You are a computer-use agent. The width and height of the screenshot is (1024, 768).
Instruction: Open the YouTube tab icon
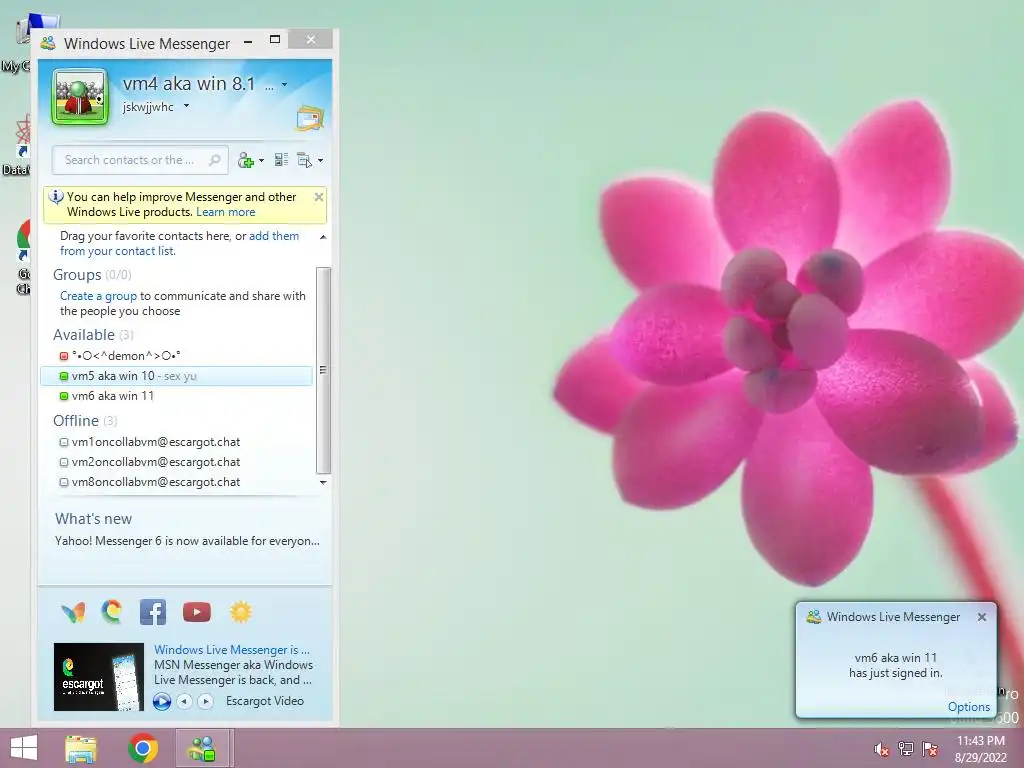tap(197, 612)
